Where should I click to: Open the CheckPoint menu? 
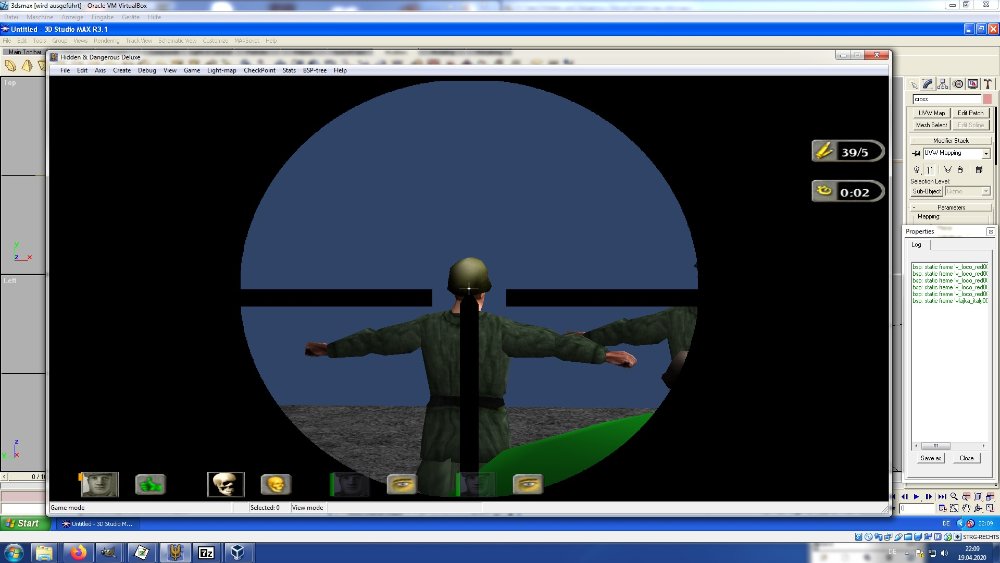tap(260, 71)
